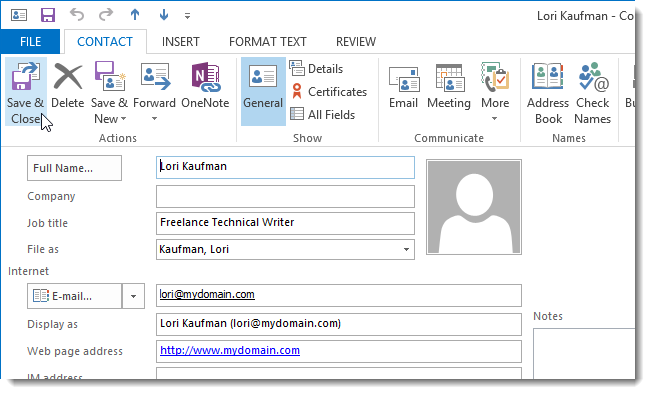
Task: Open the REVIEW tab
Action: point(356,41)
